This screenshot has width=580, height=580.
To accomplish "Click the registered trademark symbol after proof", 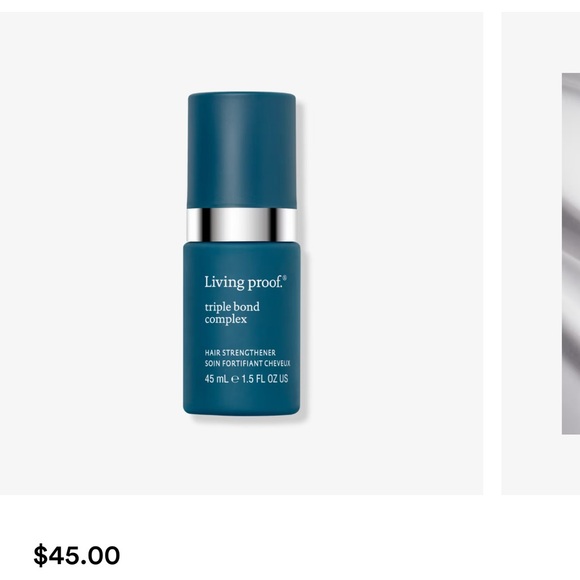I will (x=284, y=277).
